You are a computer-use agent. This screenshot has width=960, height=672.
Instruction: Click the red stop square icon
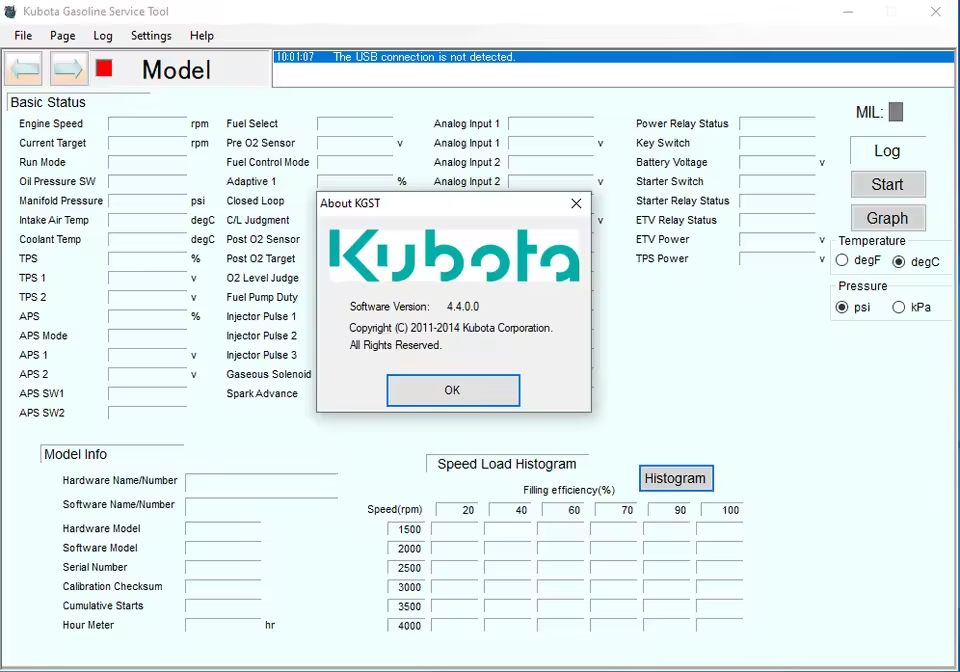[104, 68]
